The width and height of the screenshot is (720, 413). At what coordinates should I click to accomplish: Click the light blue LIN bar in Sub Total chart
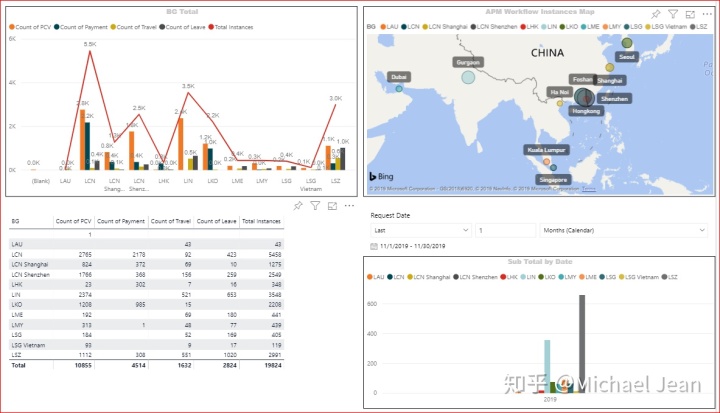(x=547, y=367)
